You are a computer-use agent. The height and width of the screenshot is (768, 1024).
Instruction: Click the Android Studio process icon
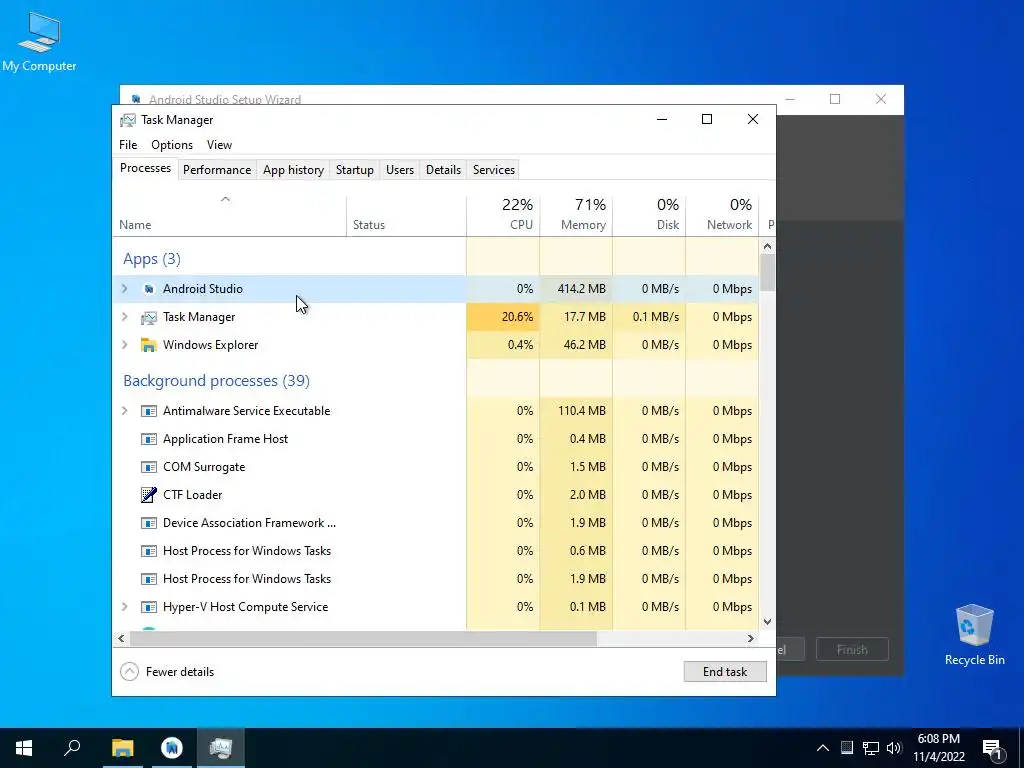(149, 289)
